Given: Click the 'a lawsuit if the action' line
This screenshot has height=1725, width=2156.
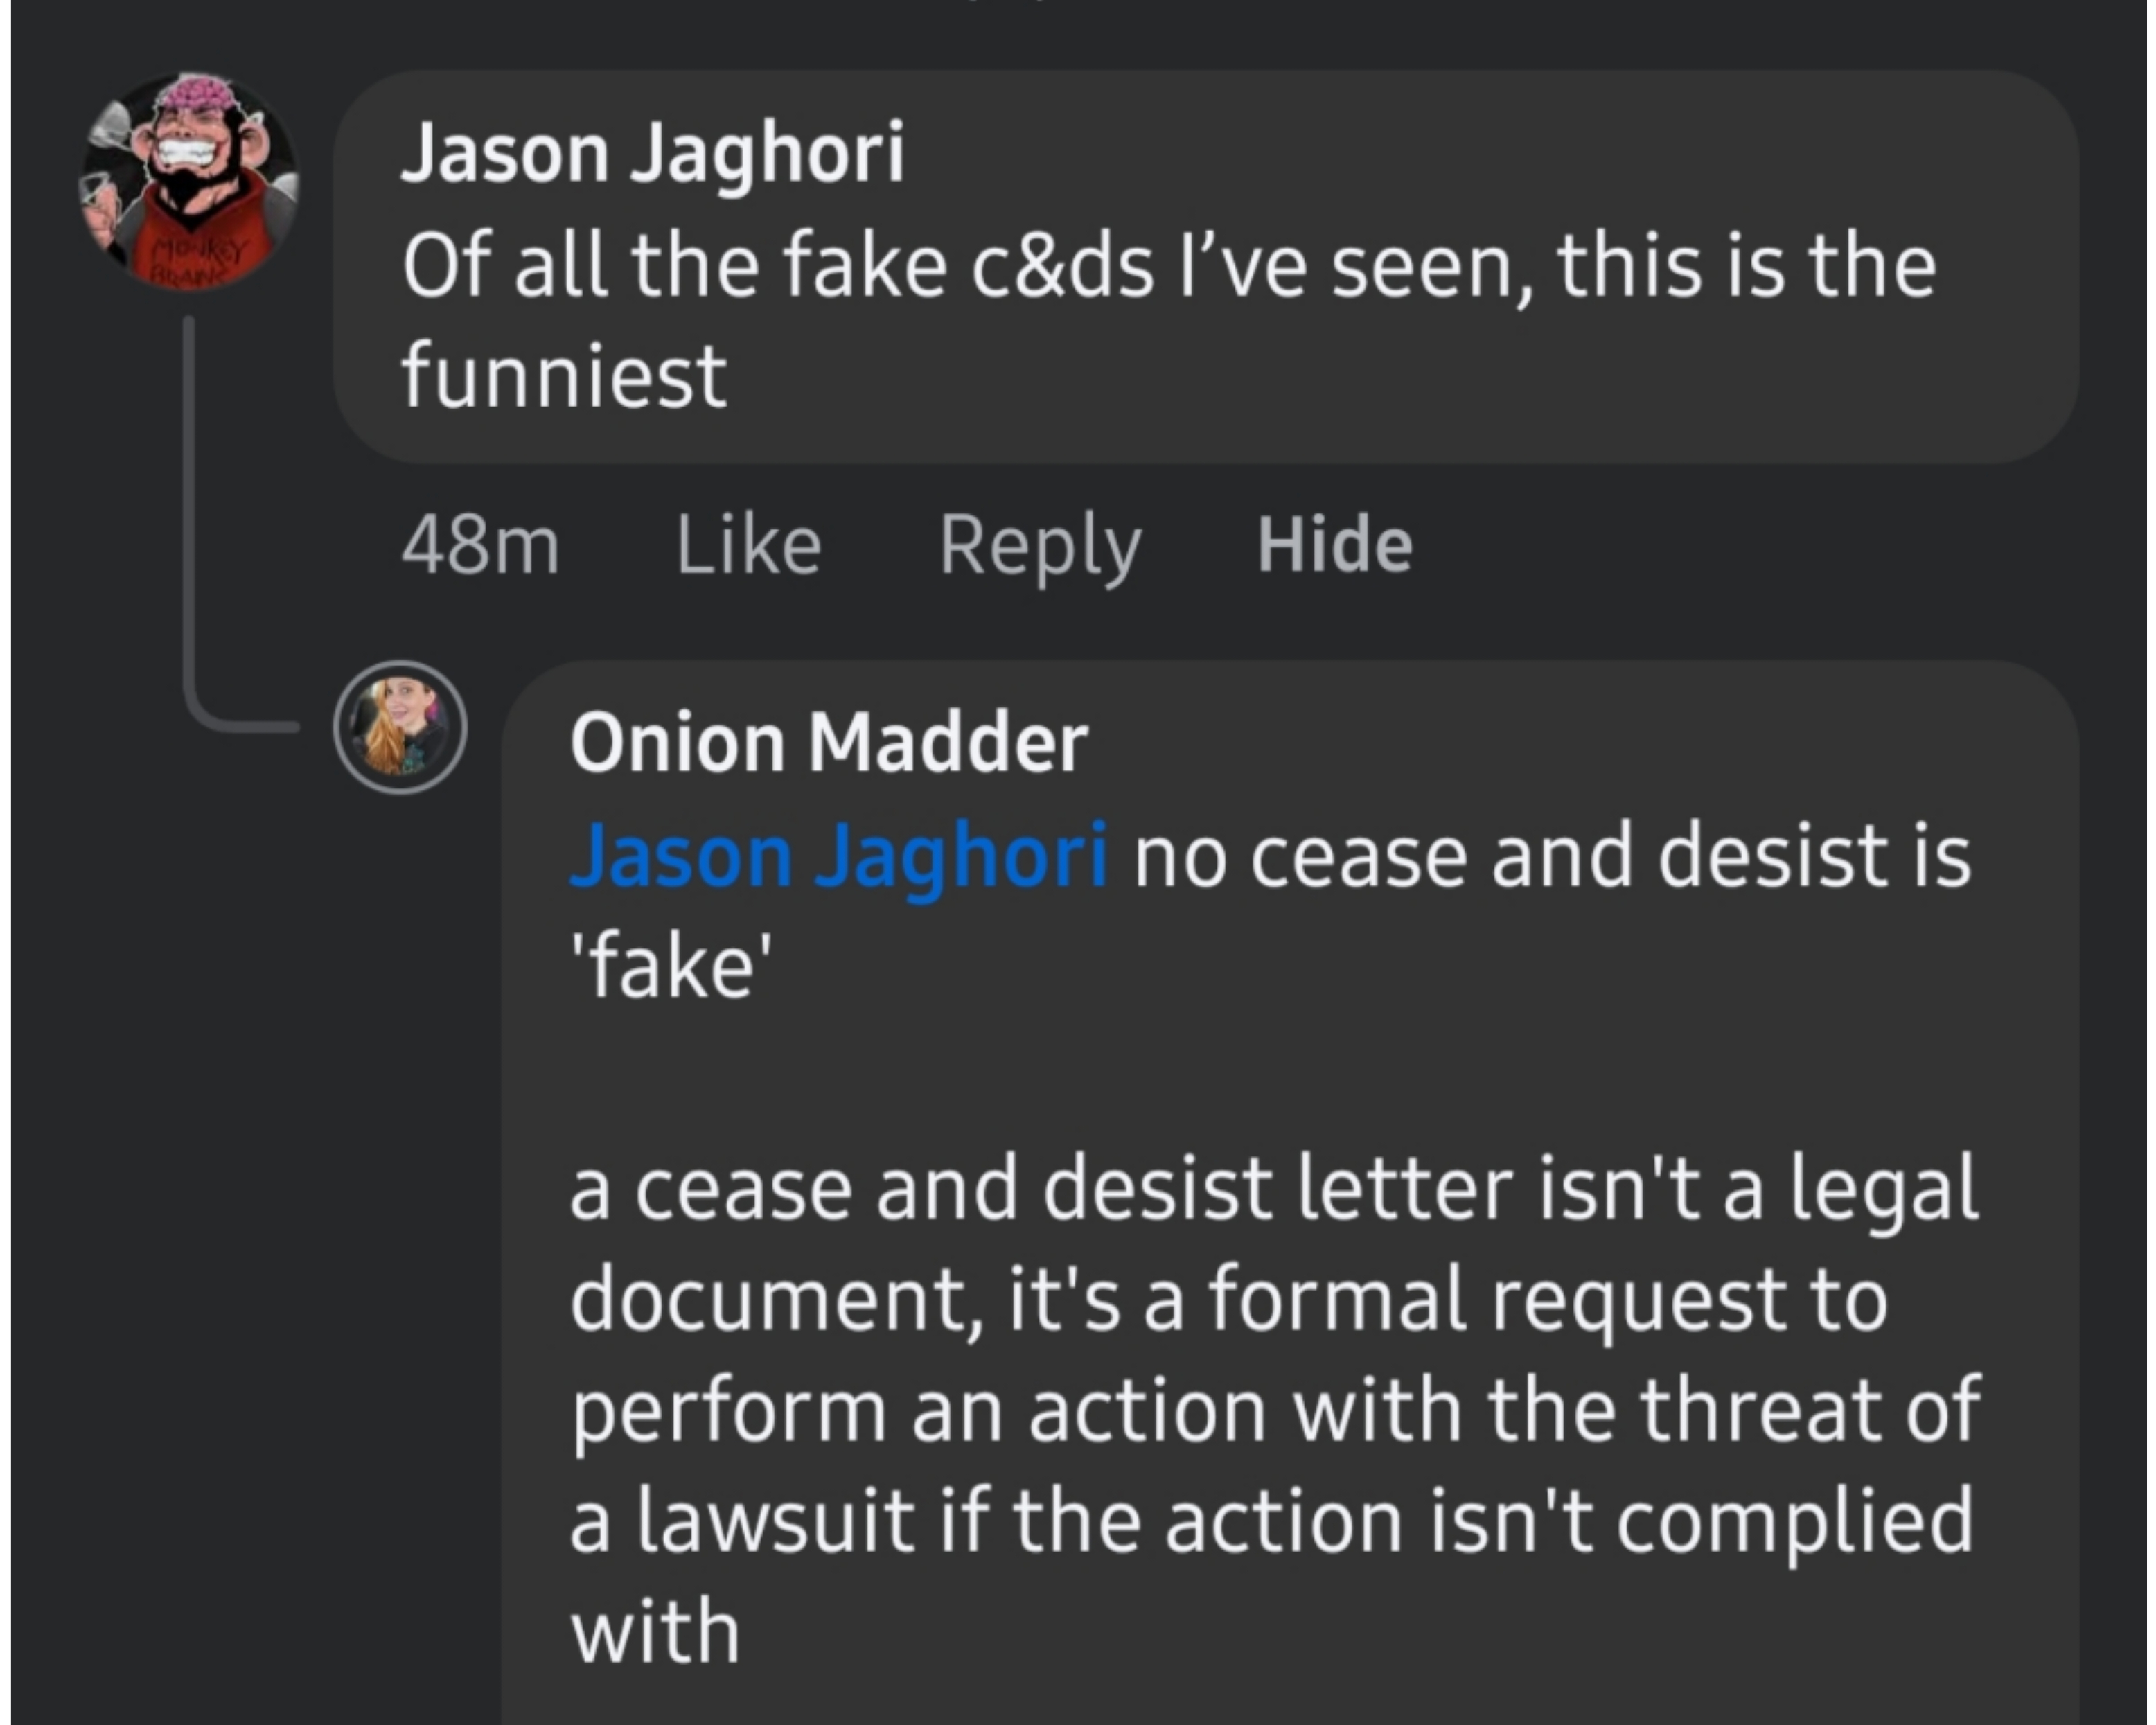Looking at the screenshot, I should tap(1270, 1521).
